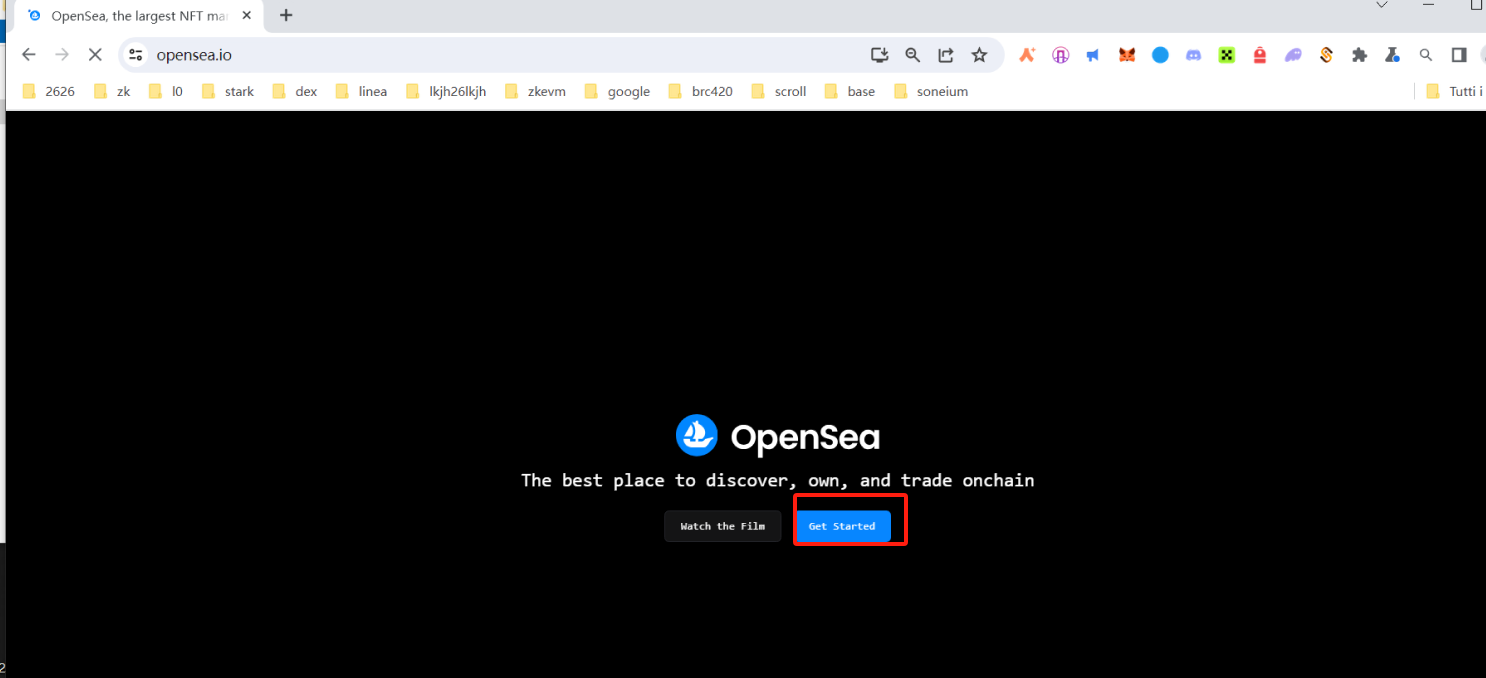Click the OpenSea ship logo
1486x678 pixels.
(697, 436)
